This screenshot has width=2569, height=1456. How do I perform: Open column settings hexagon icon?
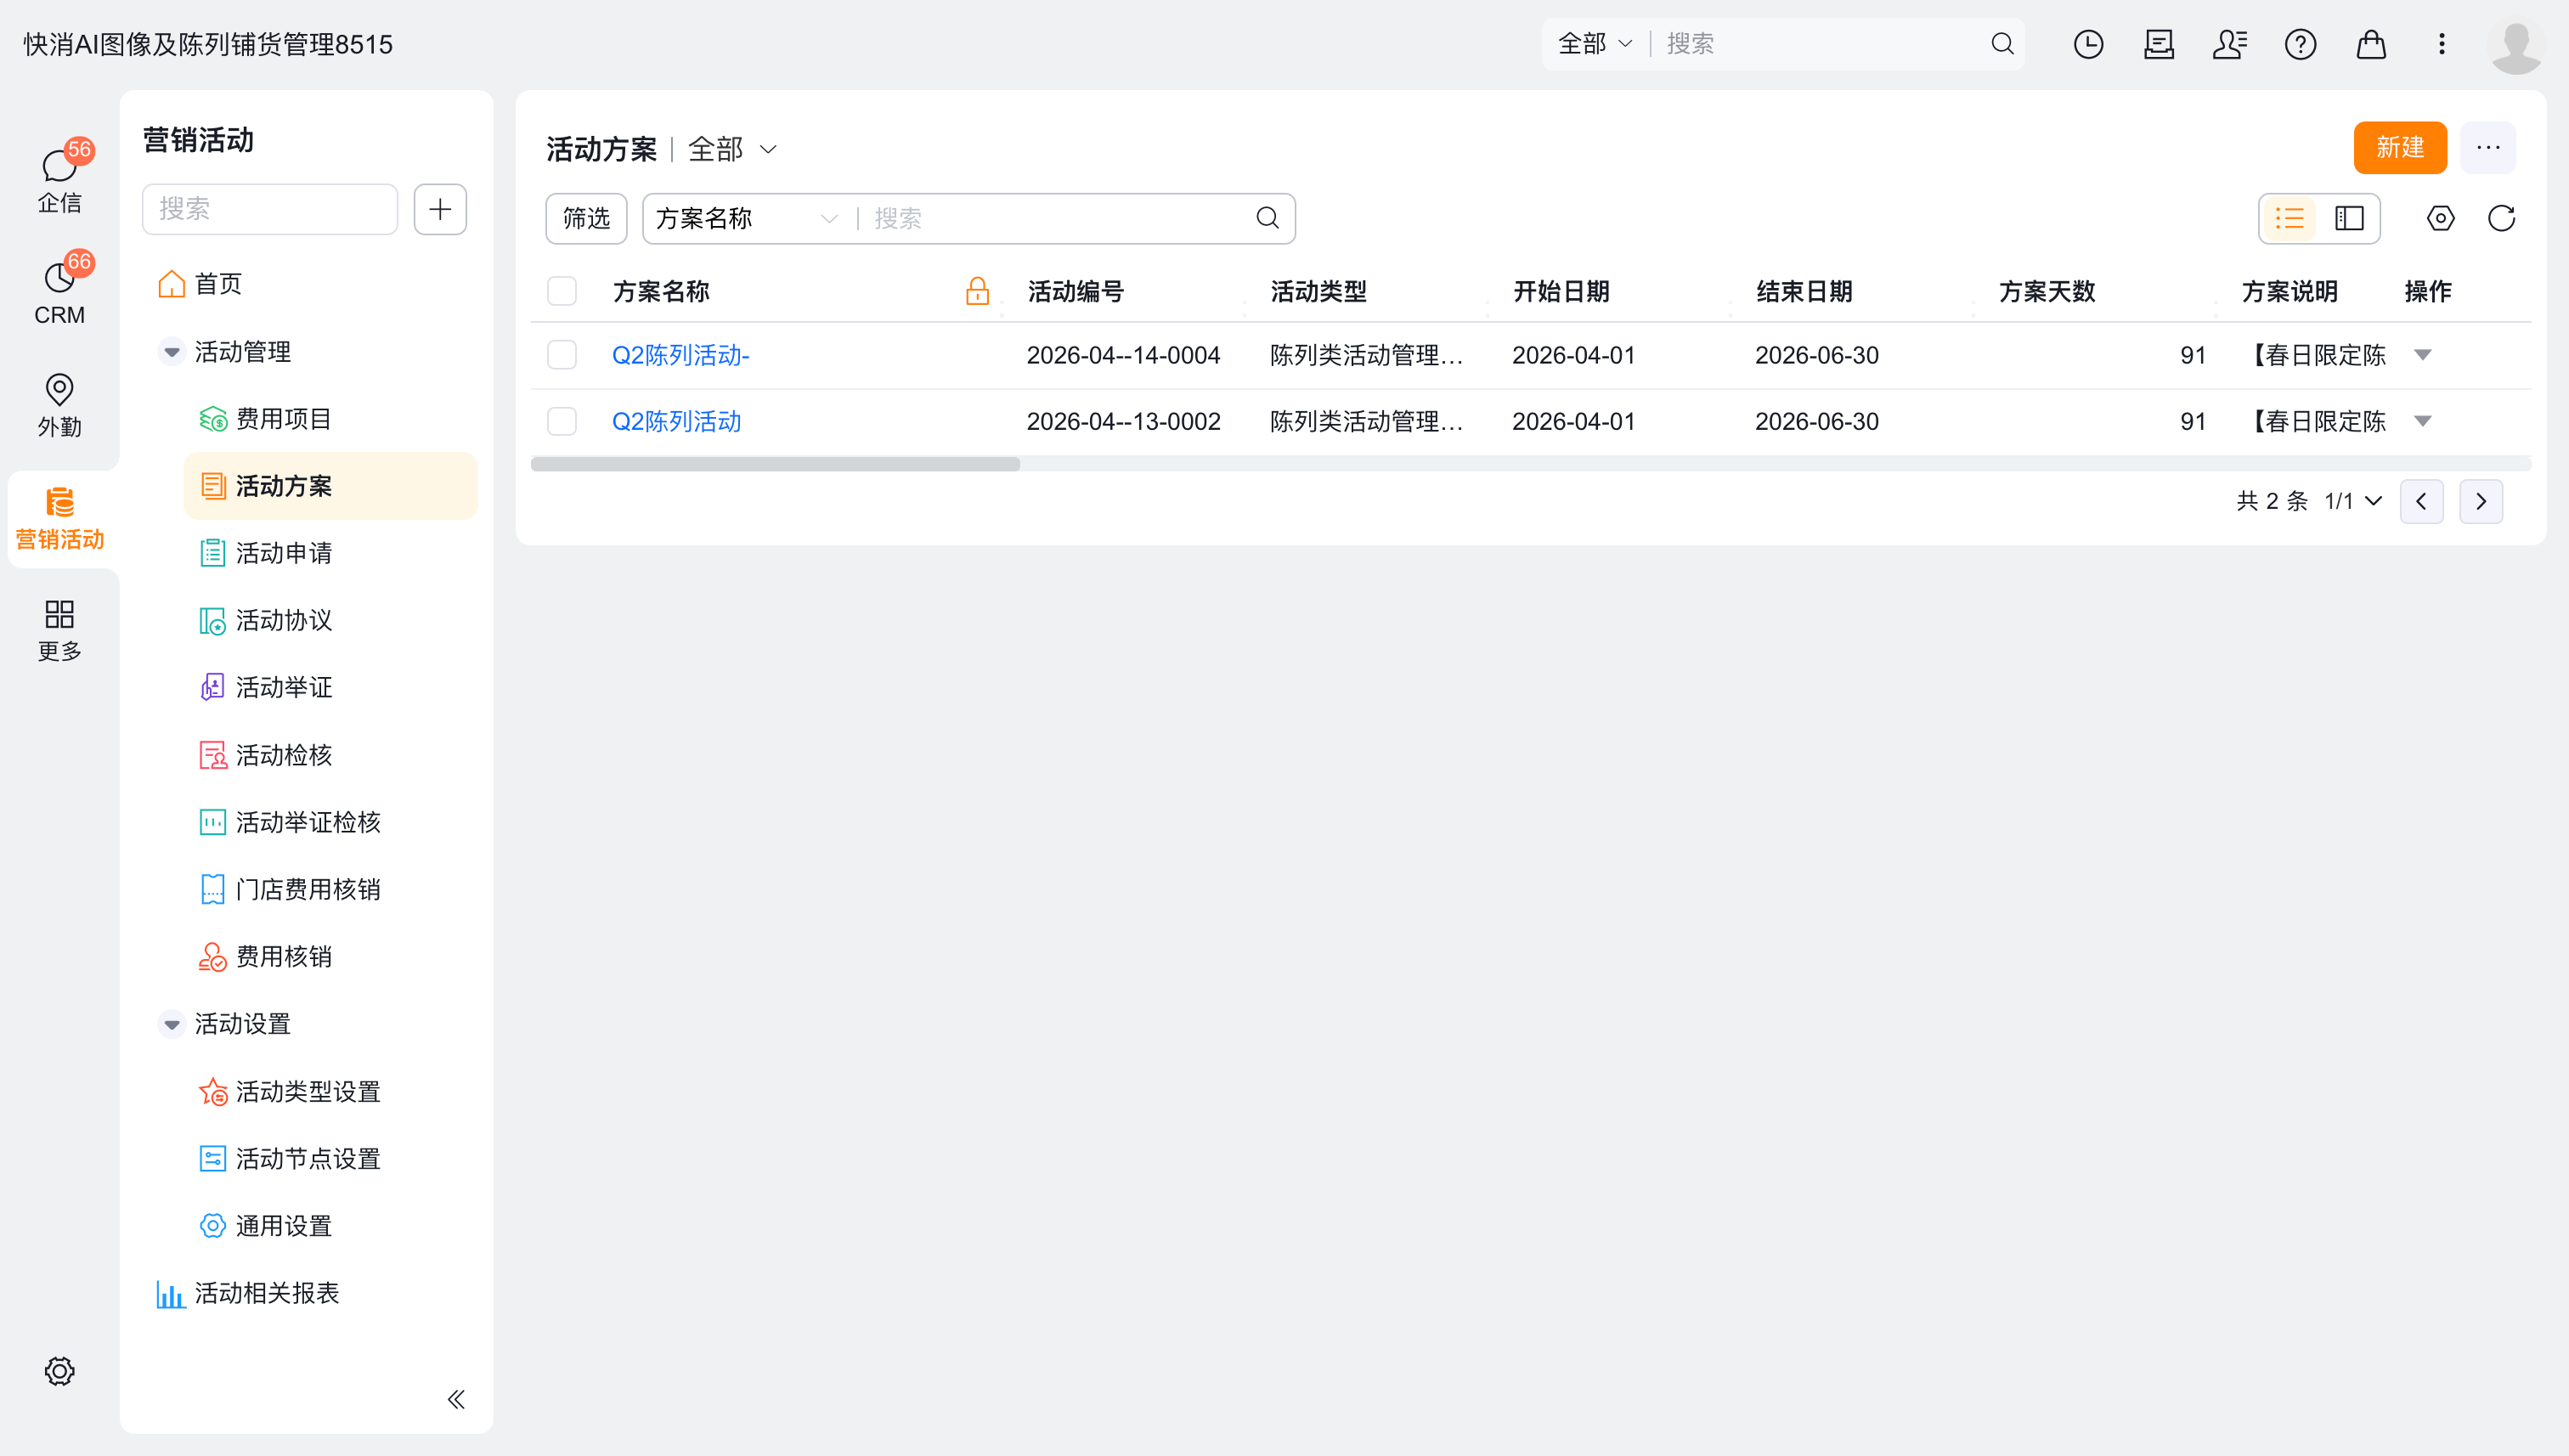[x=2440, y=218]
